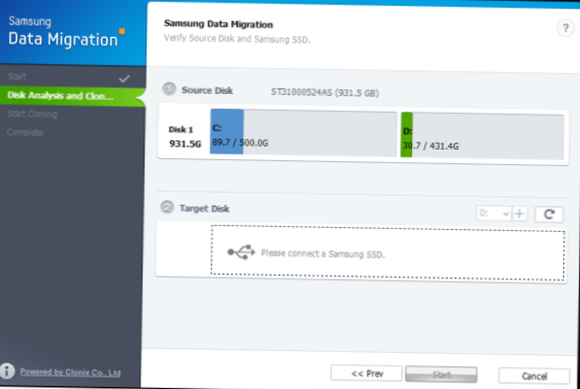
Task: Click the info icon at sidebar bottom
Action: coord(7,371)
